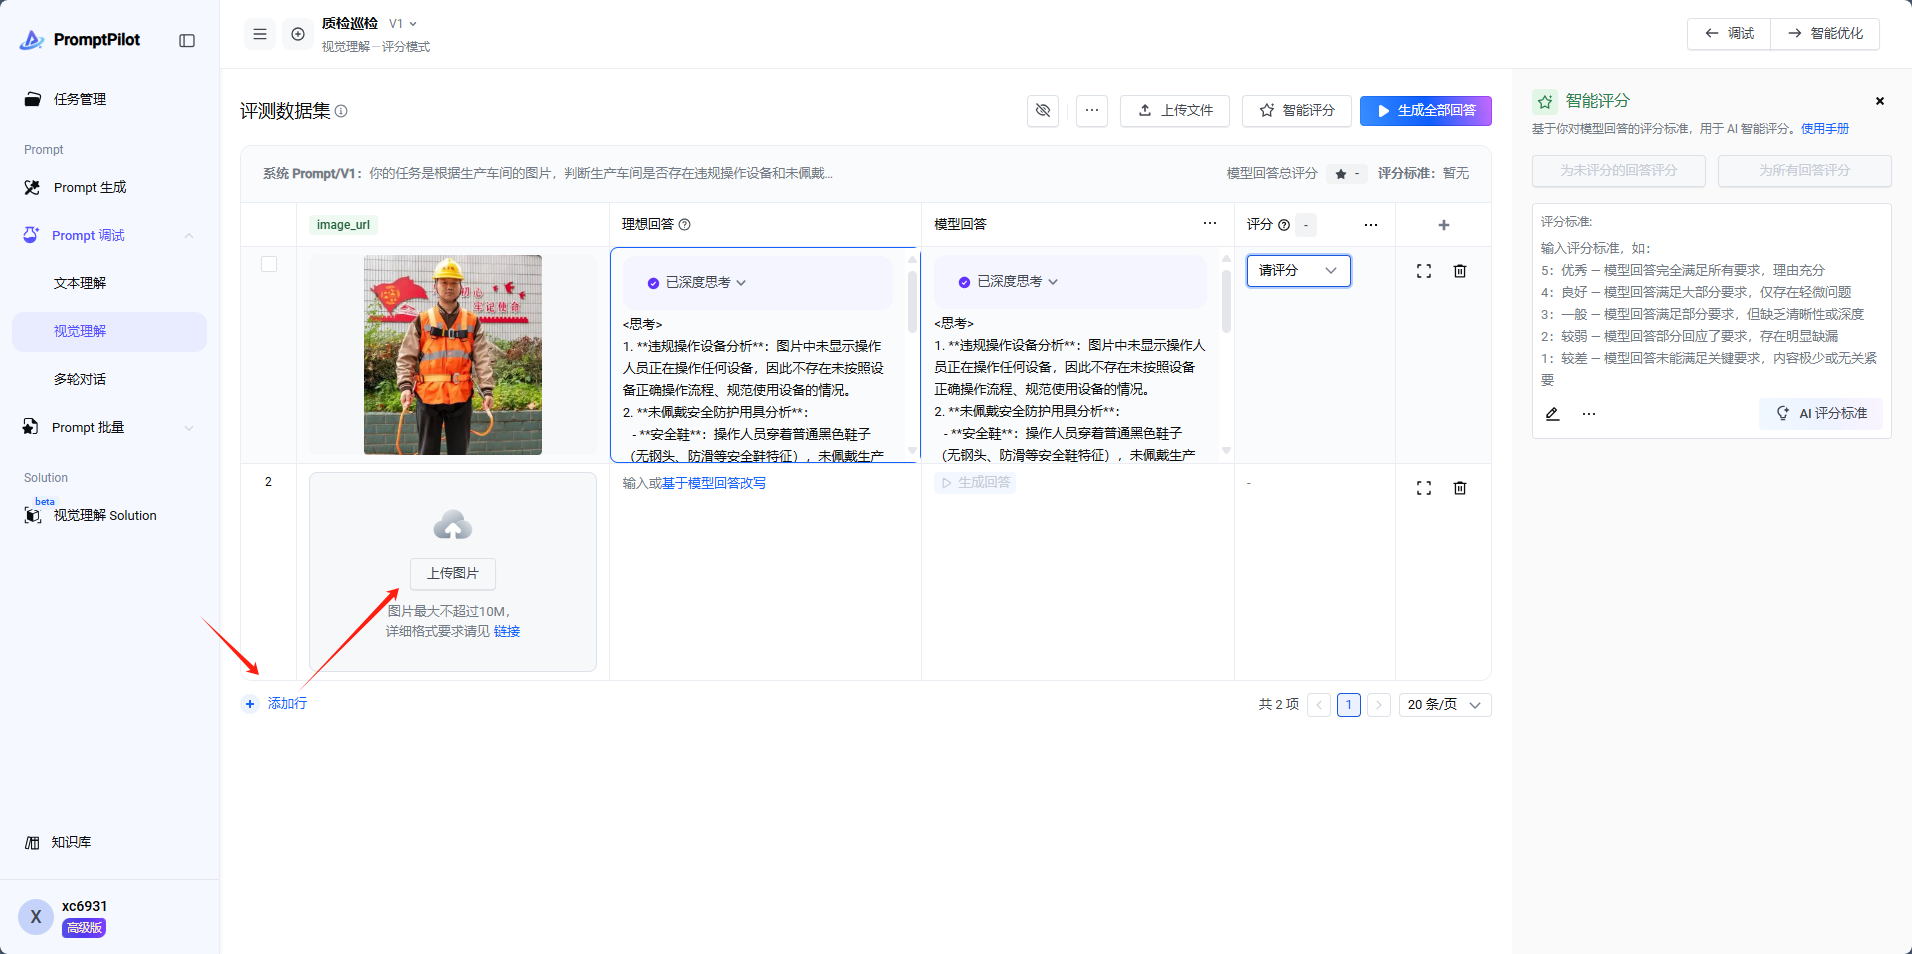The height and width of the screenshot is (954, 1912).
Task: Click the 理想回答 scrollbar in row one
Action: pyautogui.click(x=912, y=300)
